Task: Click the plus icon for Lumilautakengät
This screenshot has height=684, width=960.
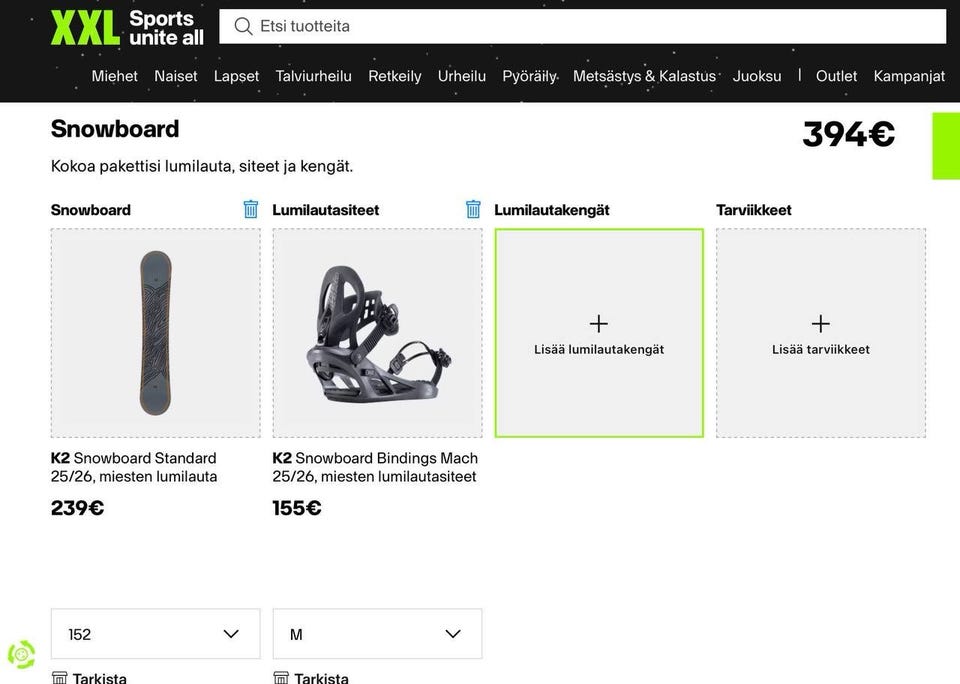Action: pyautogui.click(x=599, y=324)
